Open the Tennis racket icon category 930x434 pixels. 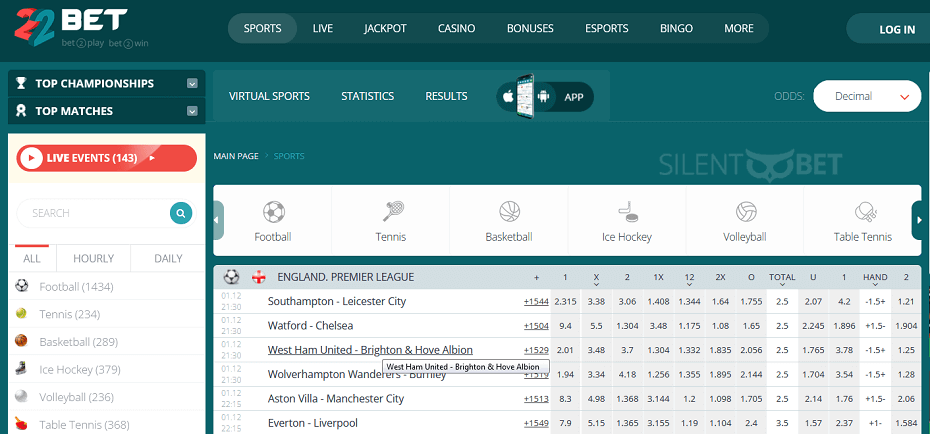(393, 211)
